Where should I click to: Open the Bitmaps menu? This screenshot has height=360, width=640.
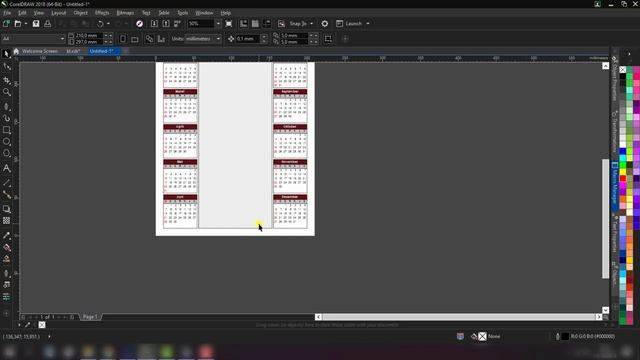click(x=125, y=13)
